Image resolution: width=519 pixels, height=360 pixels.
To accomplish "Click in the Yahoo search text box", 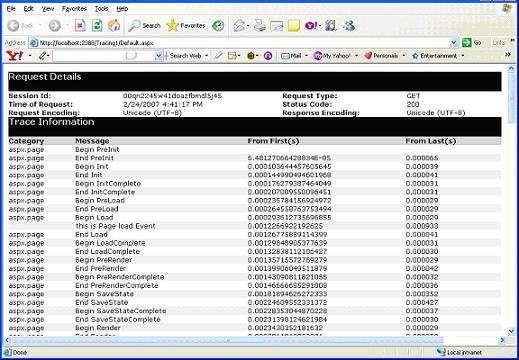I will tap(104, 56).
